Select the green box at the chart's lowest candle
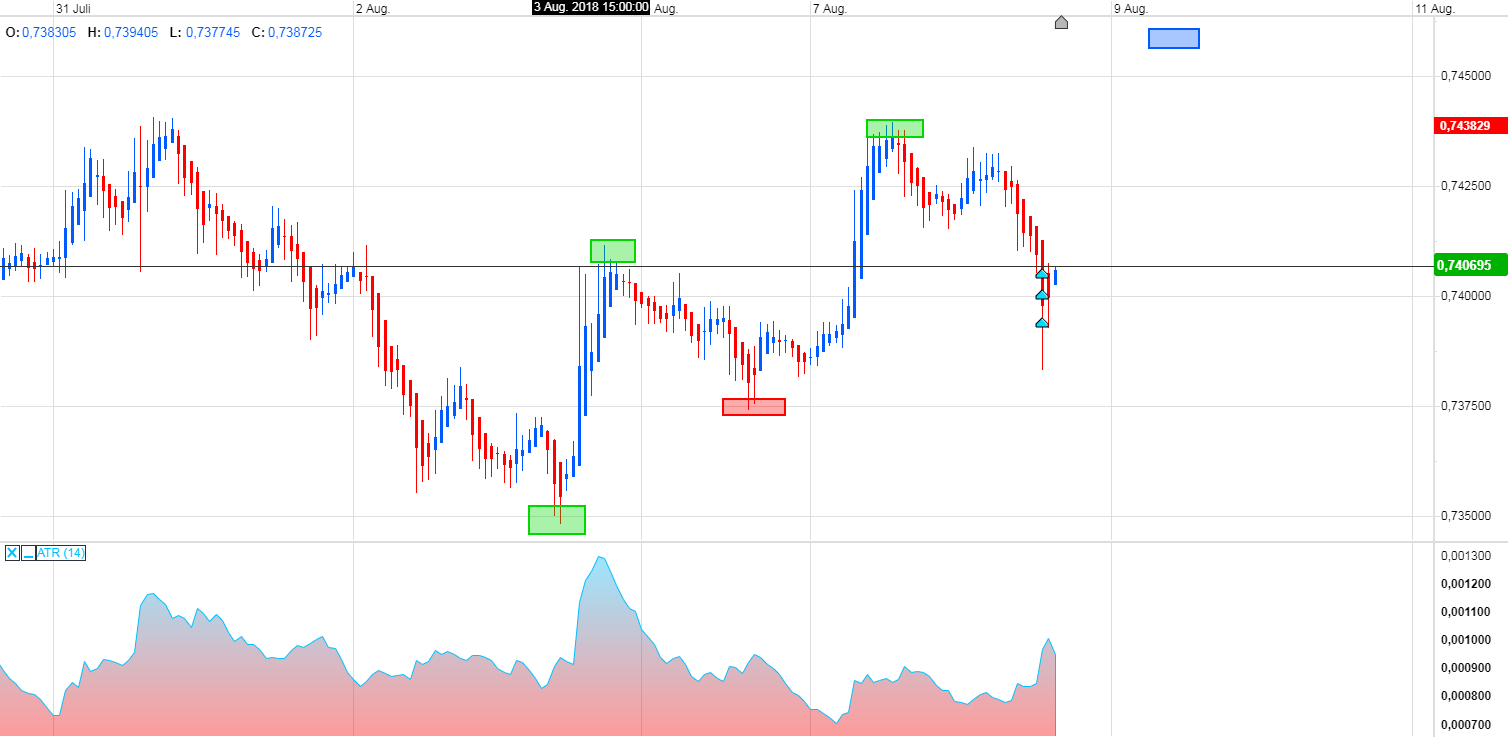The height and width of the screenshot is (742, 1508). click(x=556, y=520)
